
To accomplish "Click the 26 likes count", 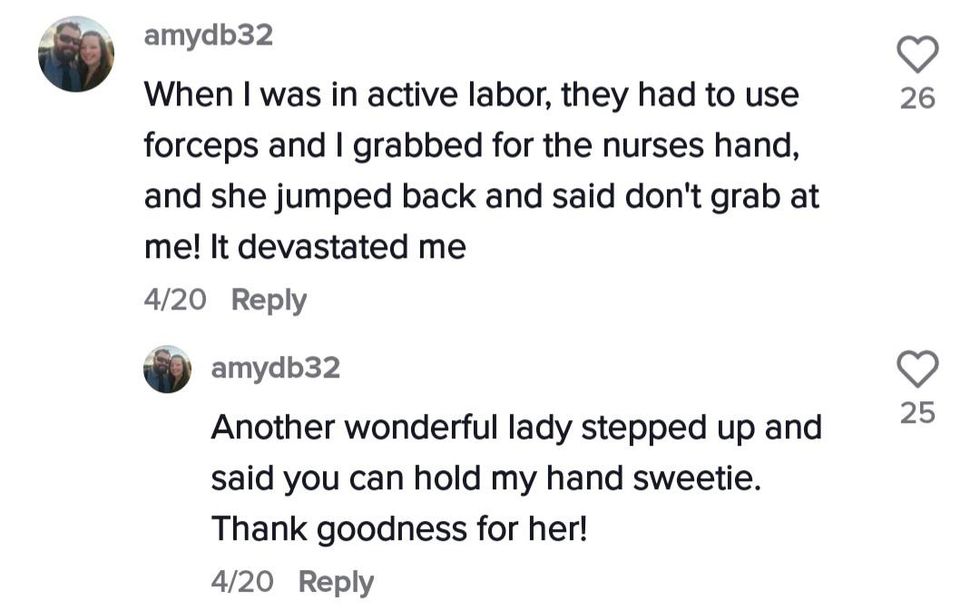I will point(917,98).
